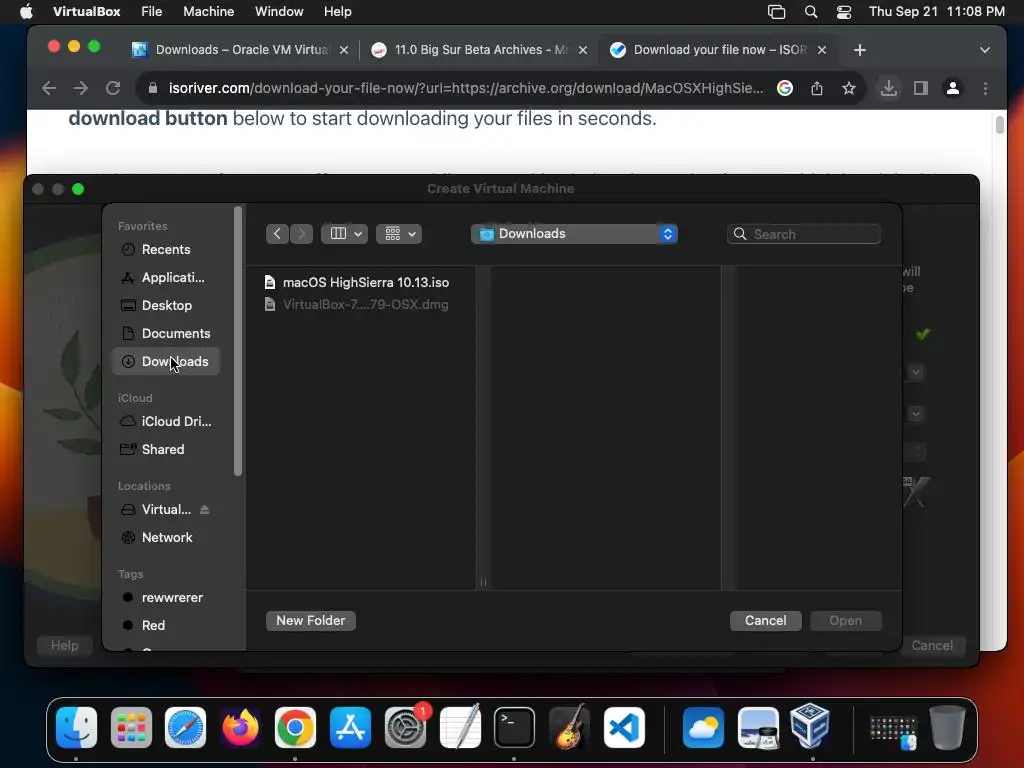Open Chrome downloads tray icon

tap(888, 88)
